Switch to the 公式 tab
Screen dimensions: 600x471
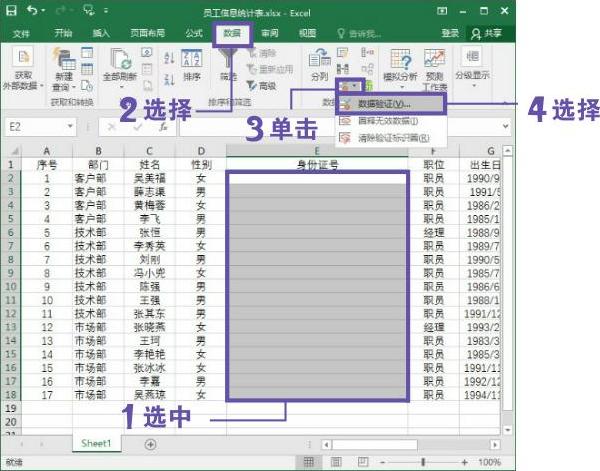[x=194, y=33]
